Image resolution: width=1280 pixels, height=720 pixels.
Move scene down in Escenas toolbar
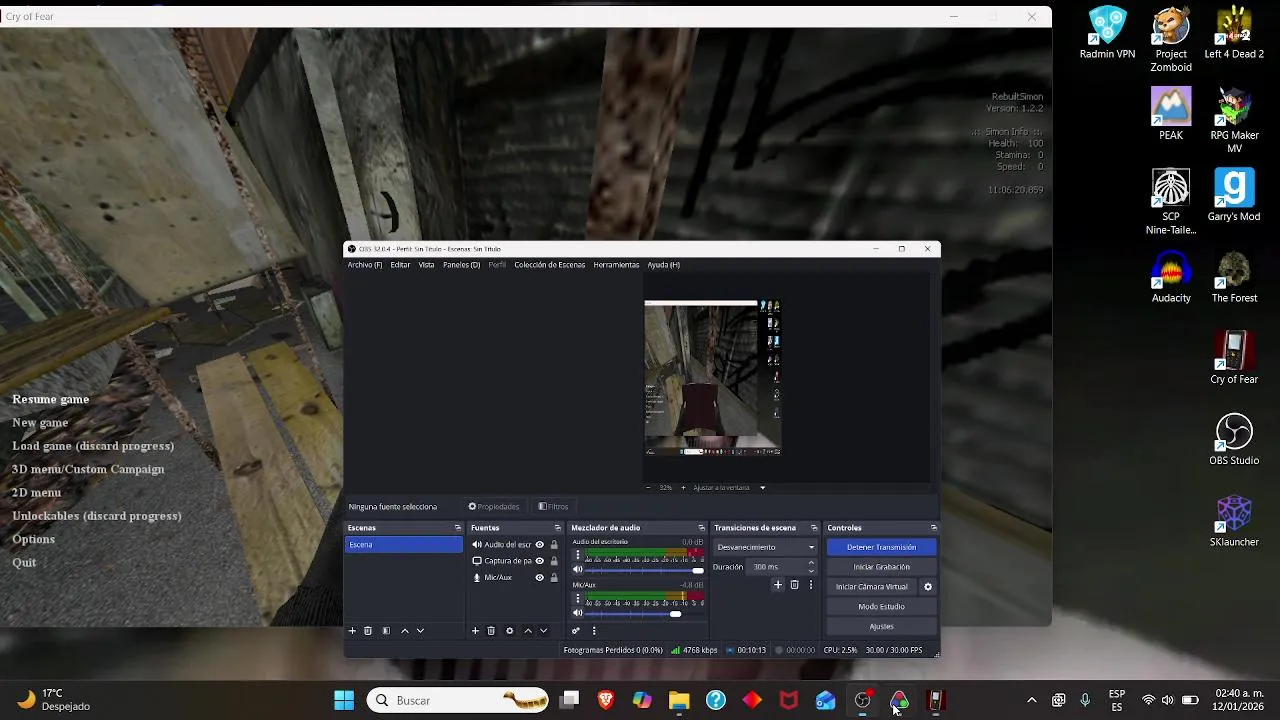[420, 631]
